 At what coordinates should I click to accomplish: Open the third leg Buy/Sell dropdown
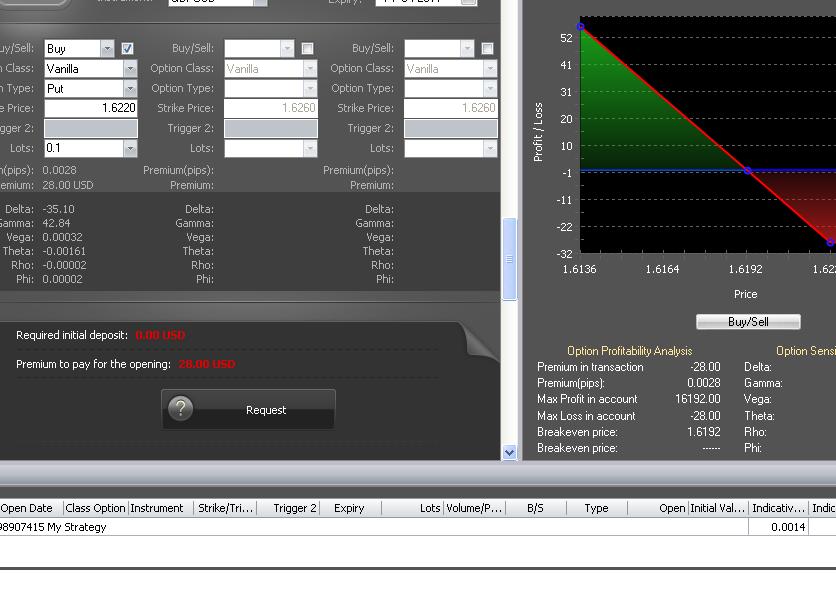[467, 49]
